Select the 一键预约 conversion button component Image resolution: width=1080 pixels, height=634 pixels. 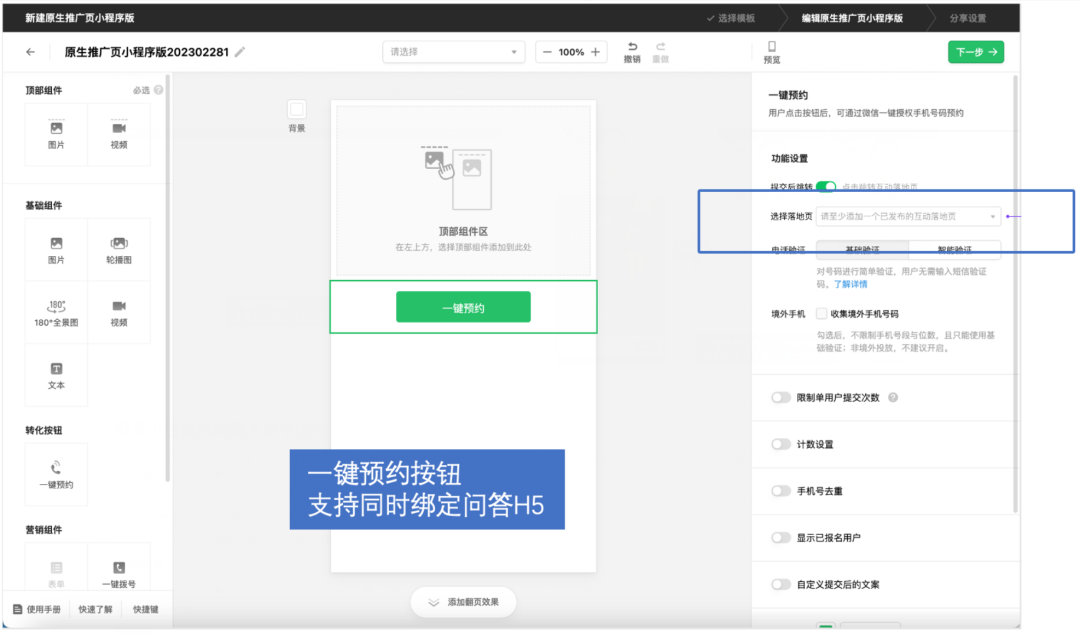point(55,473)
